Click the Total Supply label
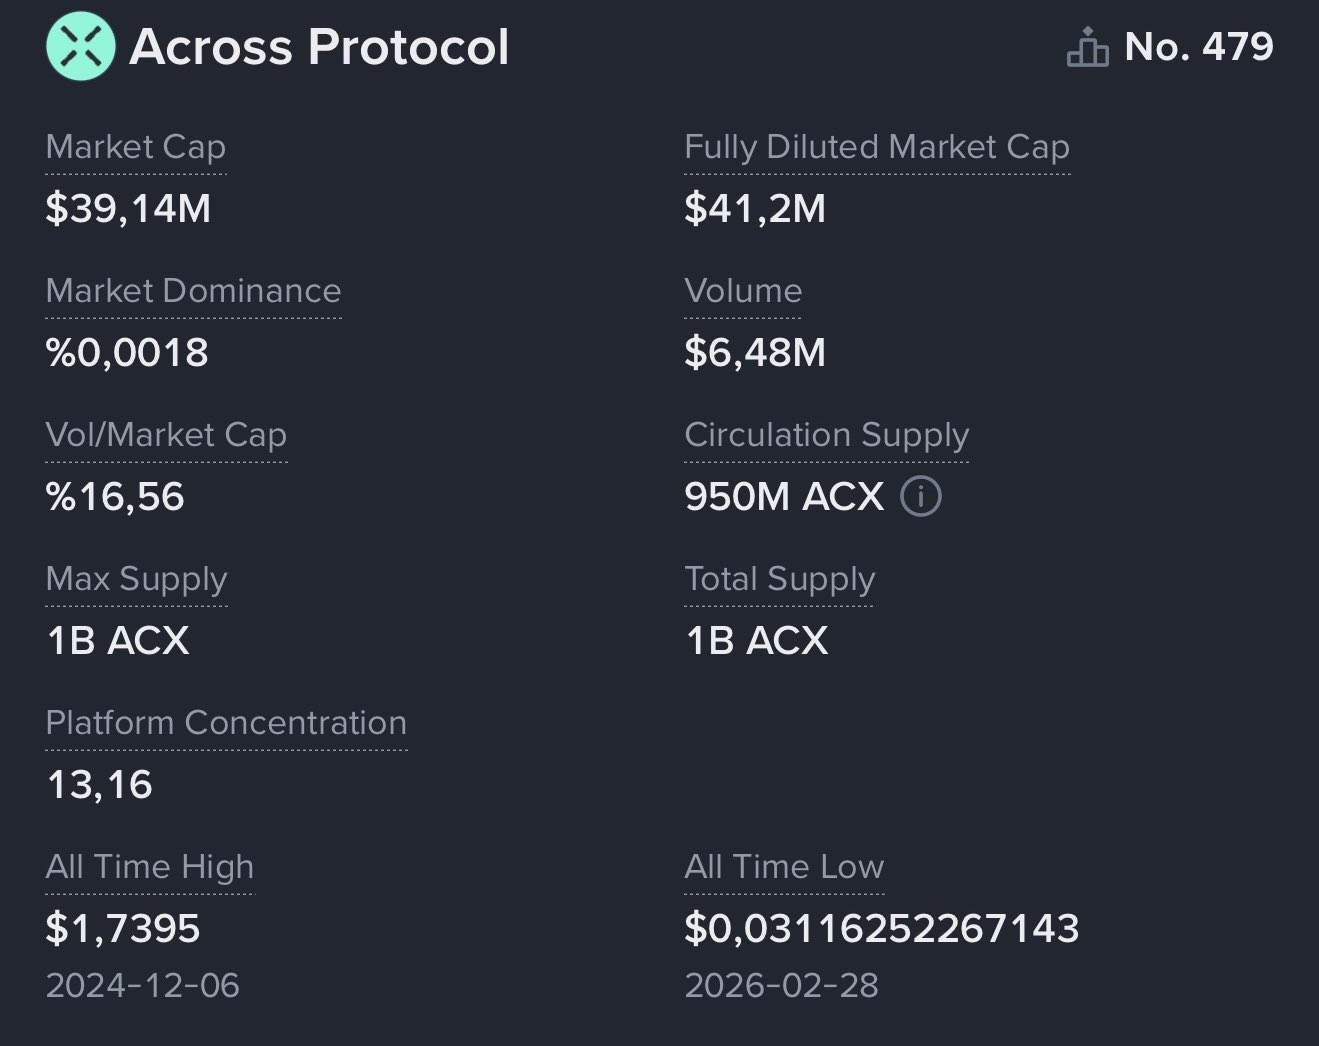 pos(780,579)
